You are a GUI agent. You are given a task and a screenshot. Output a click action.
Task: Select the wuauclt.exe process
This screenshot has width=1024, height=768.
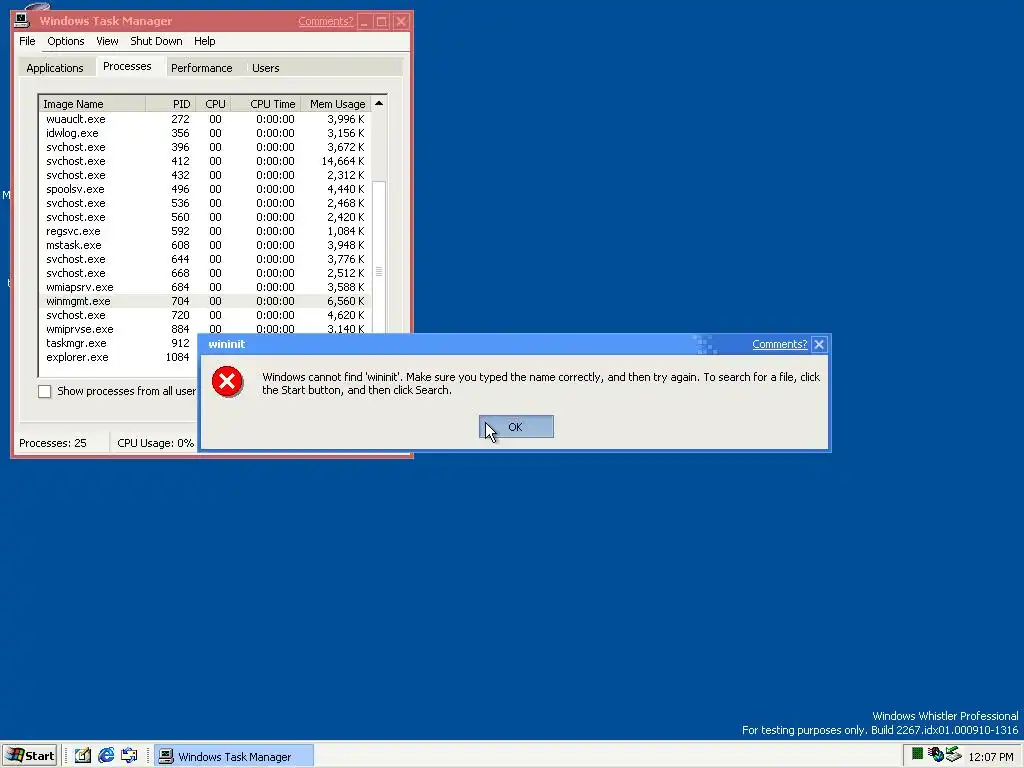coord(205,119)
